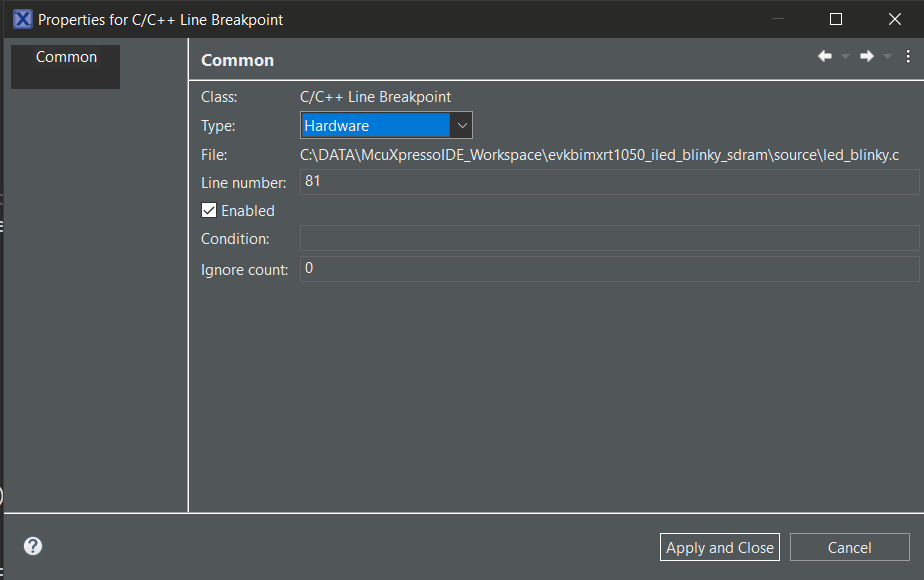Viewport: 924px width, 580px height.
Task: Click the Condition input field
Action: 609,238
